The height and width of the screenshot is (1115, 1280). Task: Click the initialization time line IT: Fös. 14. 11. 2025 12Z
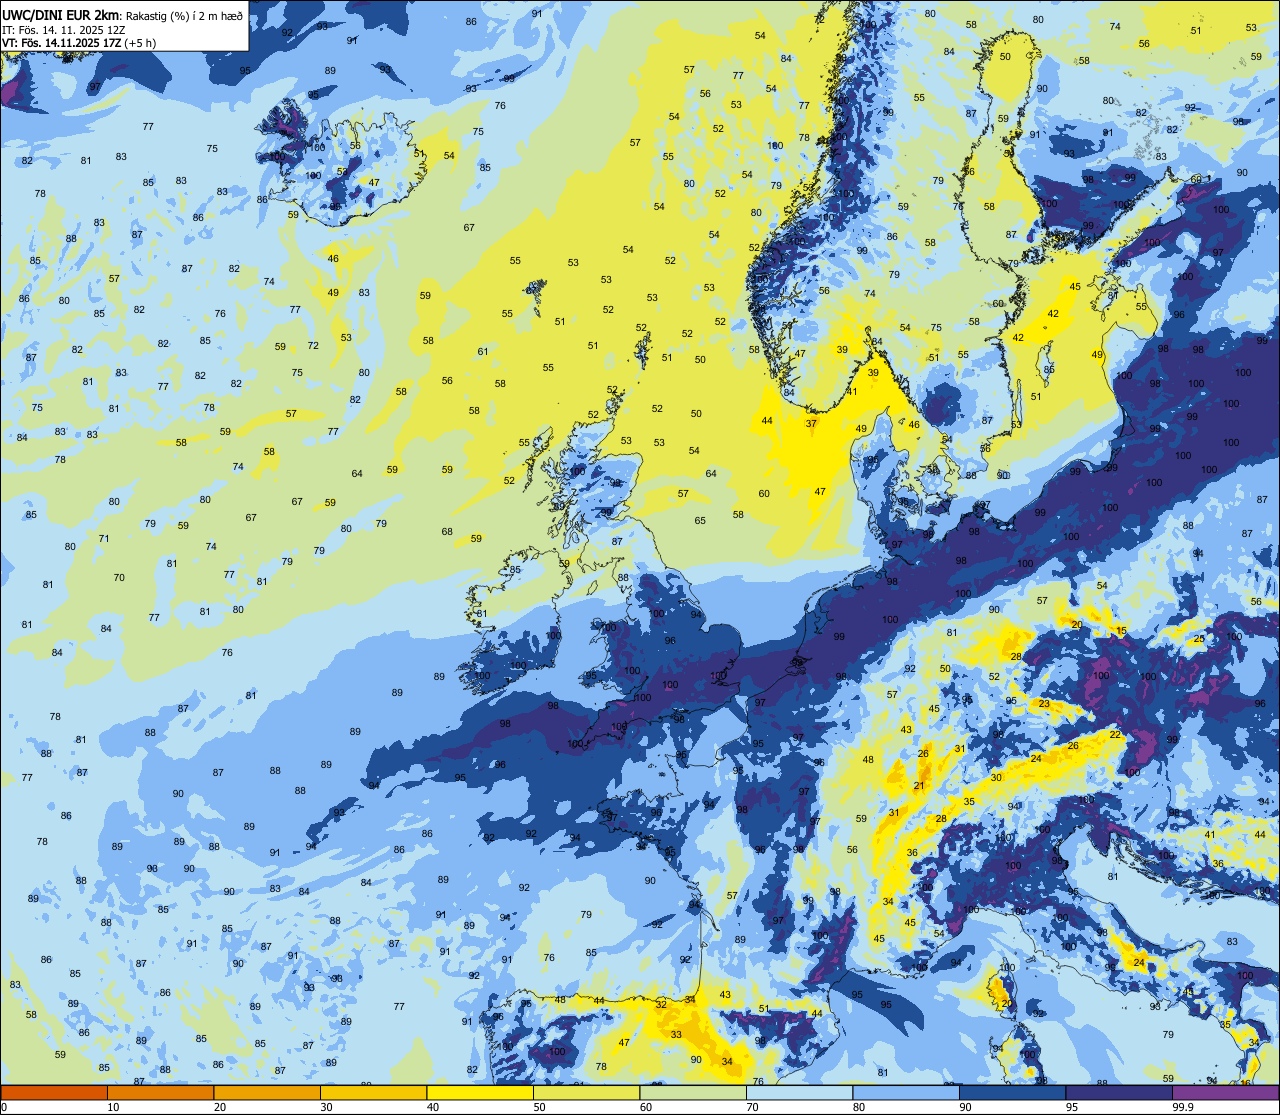pyautogui.click(x=63, y=28)
